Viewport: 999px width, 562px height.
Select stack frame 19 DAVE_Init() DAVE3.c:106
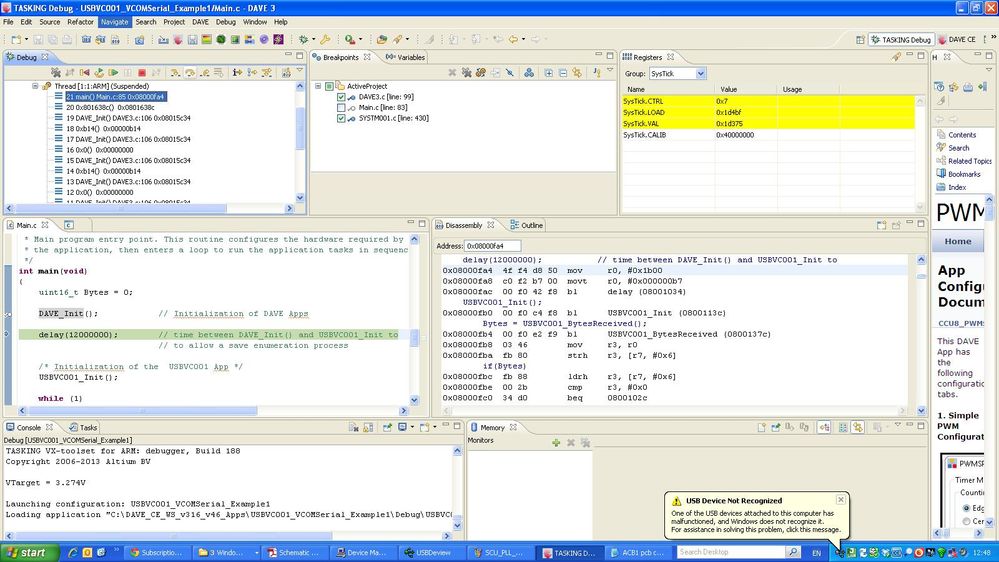[128, 118]
